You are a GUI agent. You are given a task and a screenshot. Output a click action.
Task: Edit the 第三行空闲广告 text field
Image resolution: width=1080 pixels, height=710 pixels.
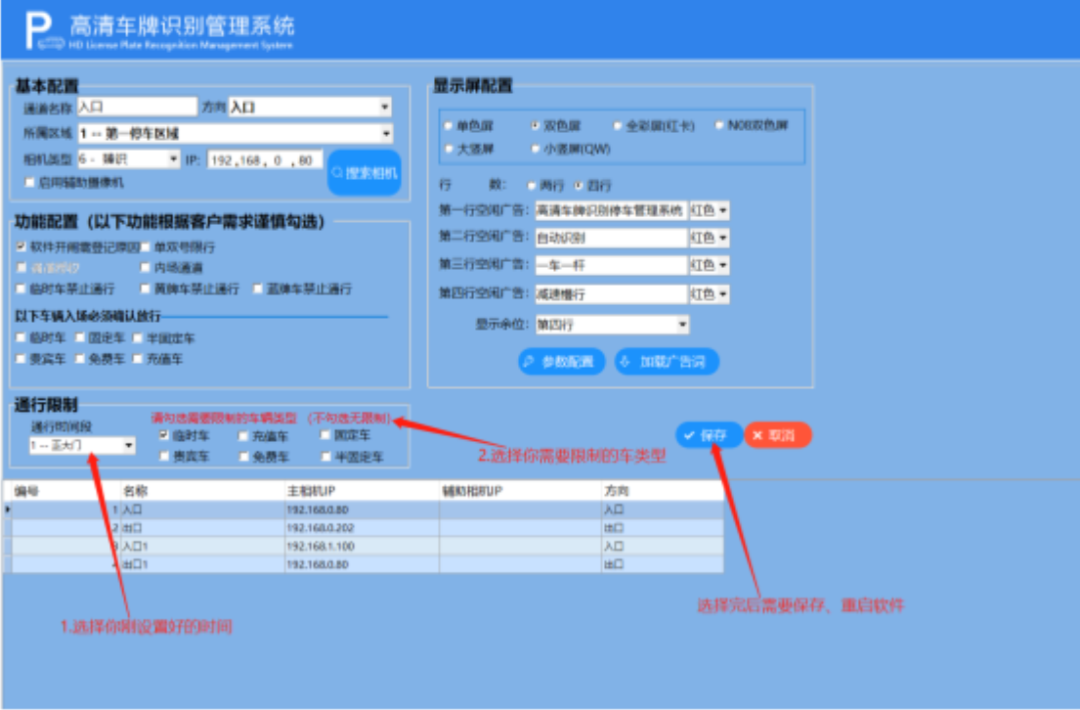611,266
